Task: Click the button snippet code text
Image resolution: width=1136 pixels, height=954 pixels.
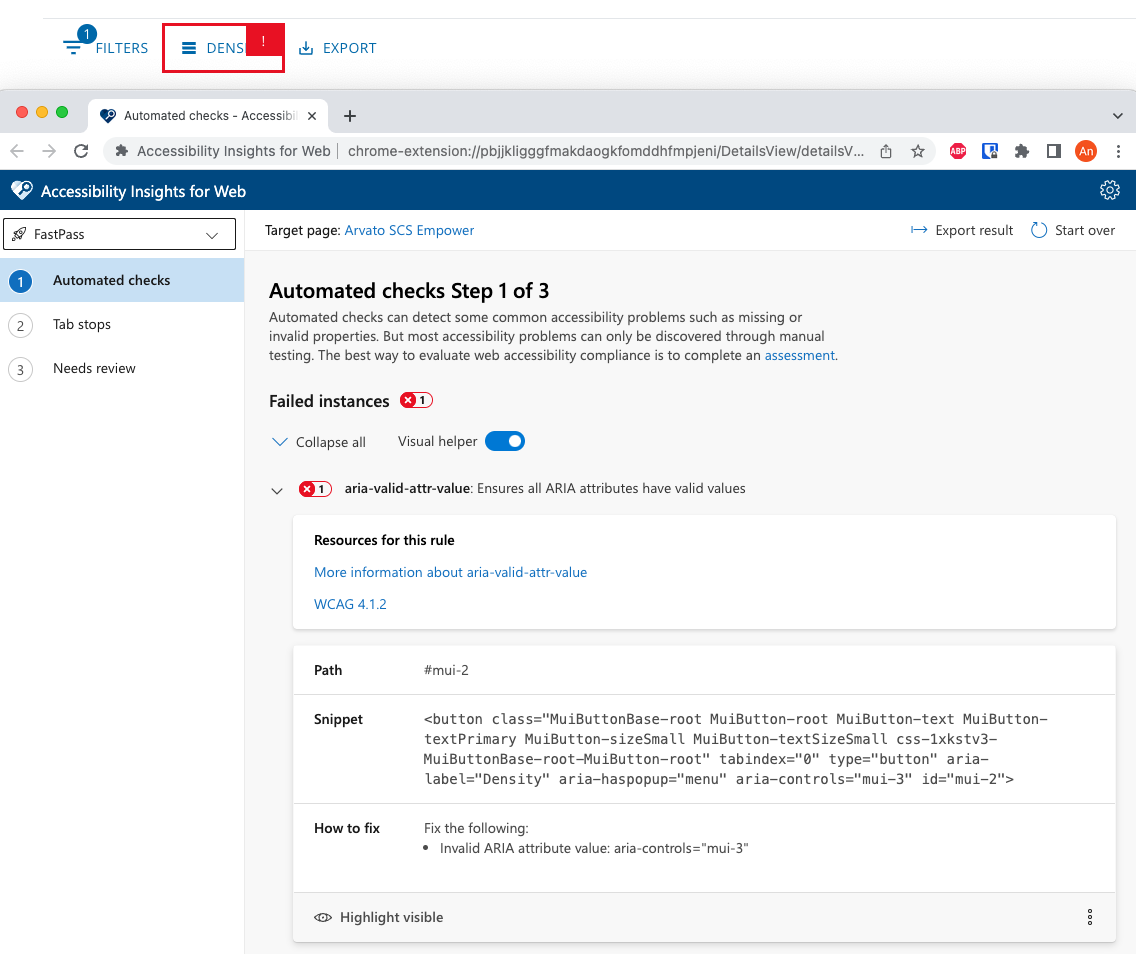Action: [x=735, y=749]
